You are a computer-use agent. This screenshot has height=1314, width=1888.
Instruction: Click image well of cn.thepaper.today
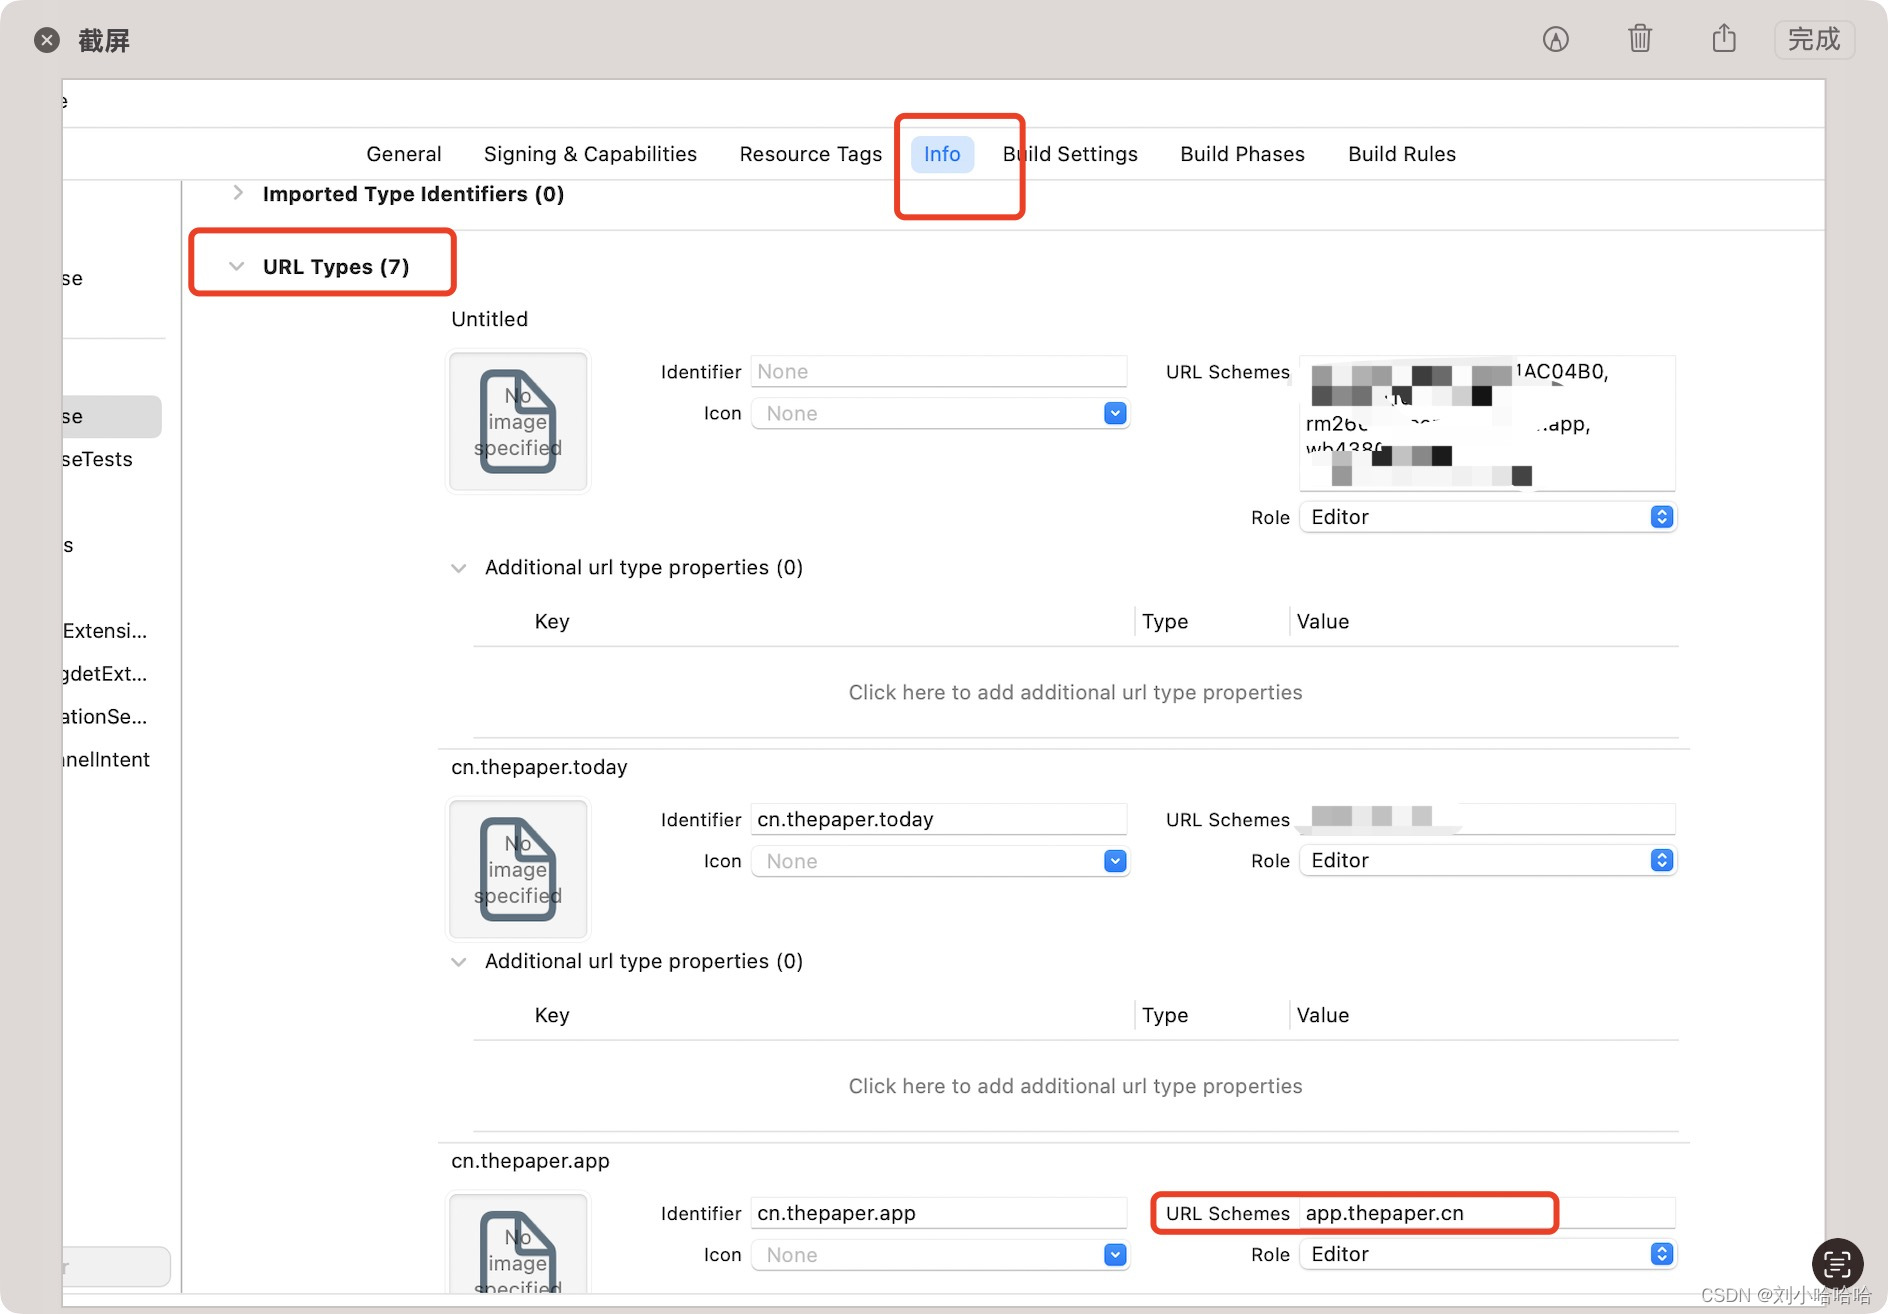pyautogui.click(x=518, y=869)
